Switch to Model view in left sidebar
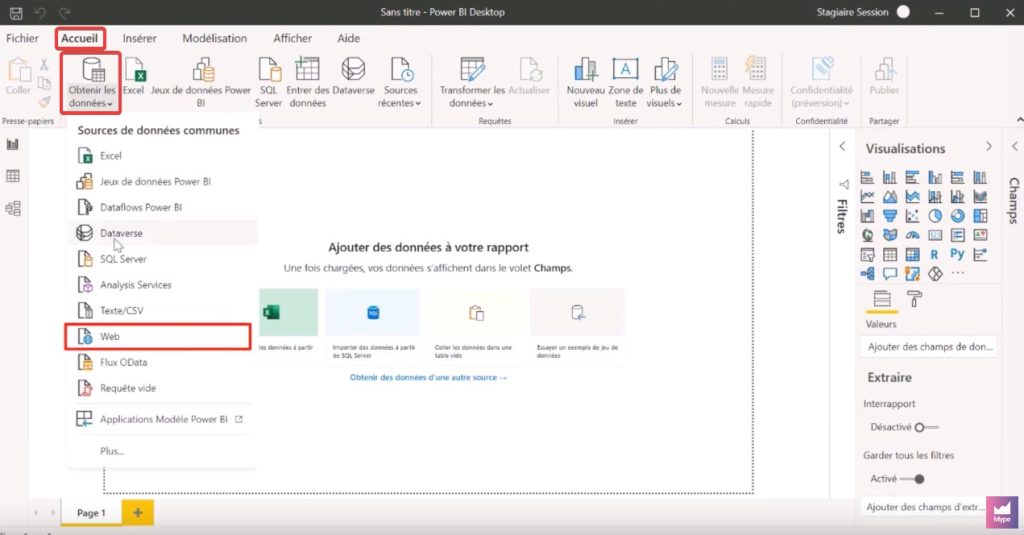 pyautogui.click(x=13, y=208)
